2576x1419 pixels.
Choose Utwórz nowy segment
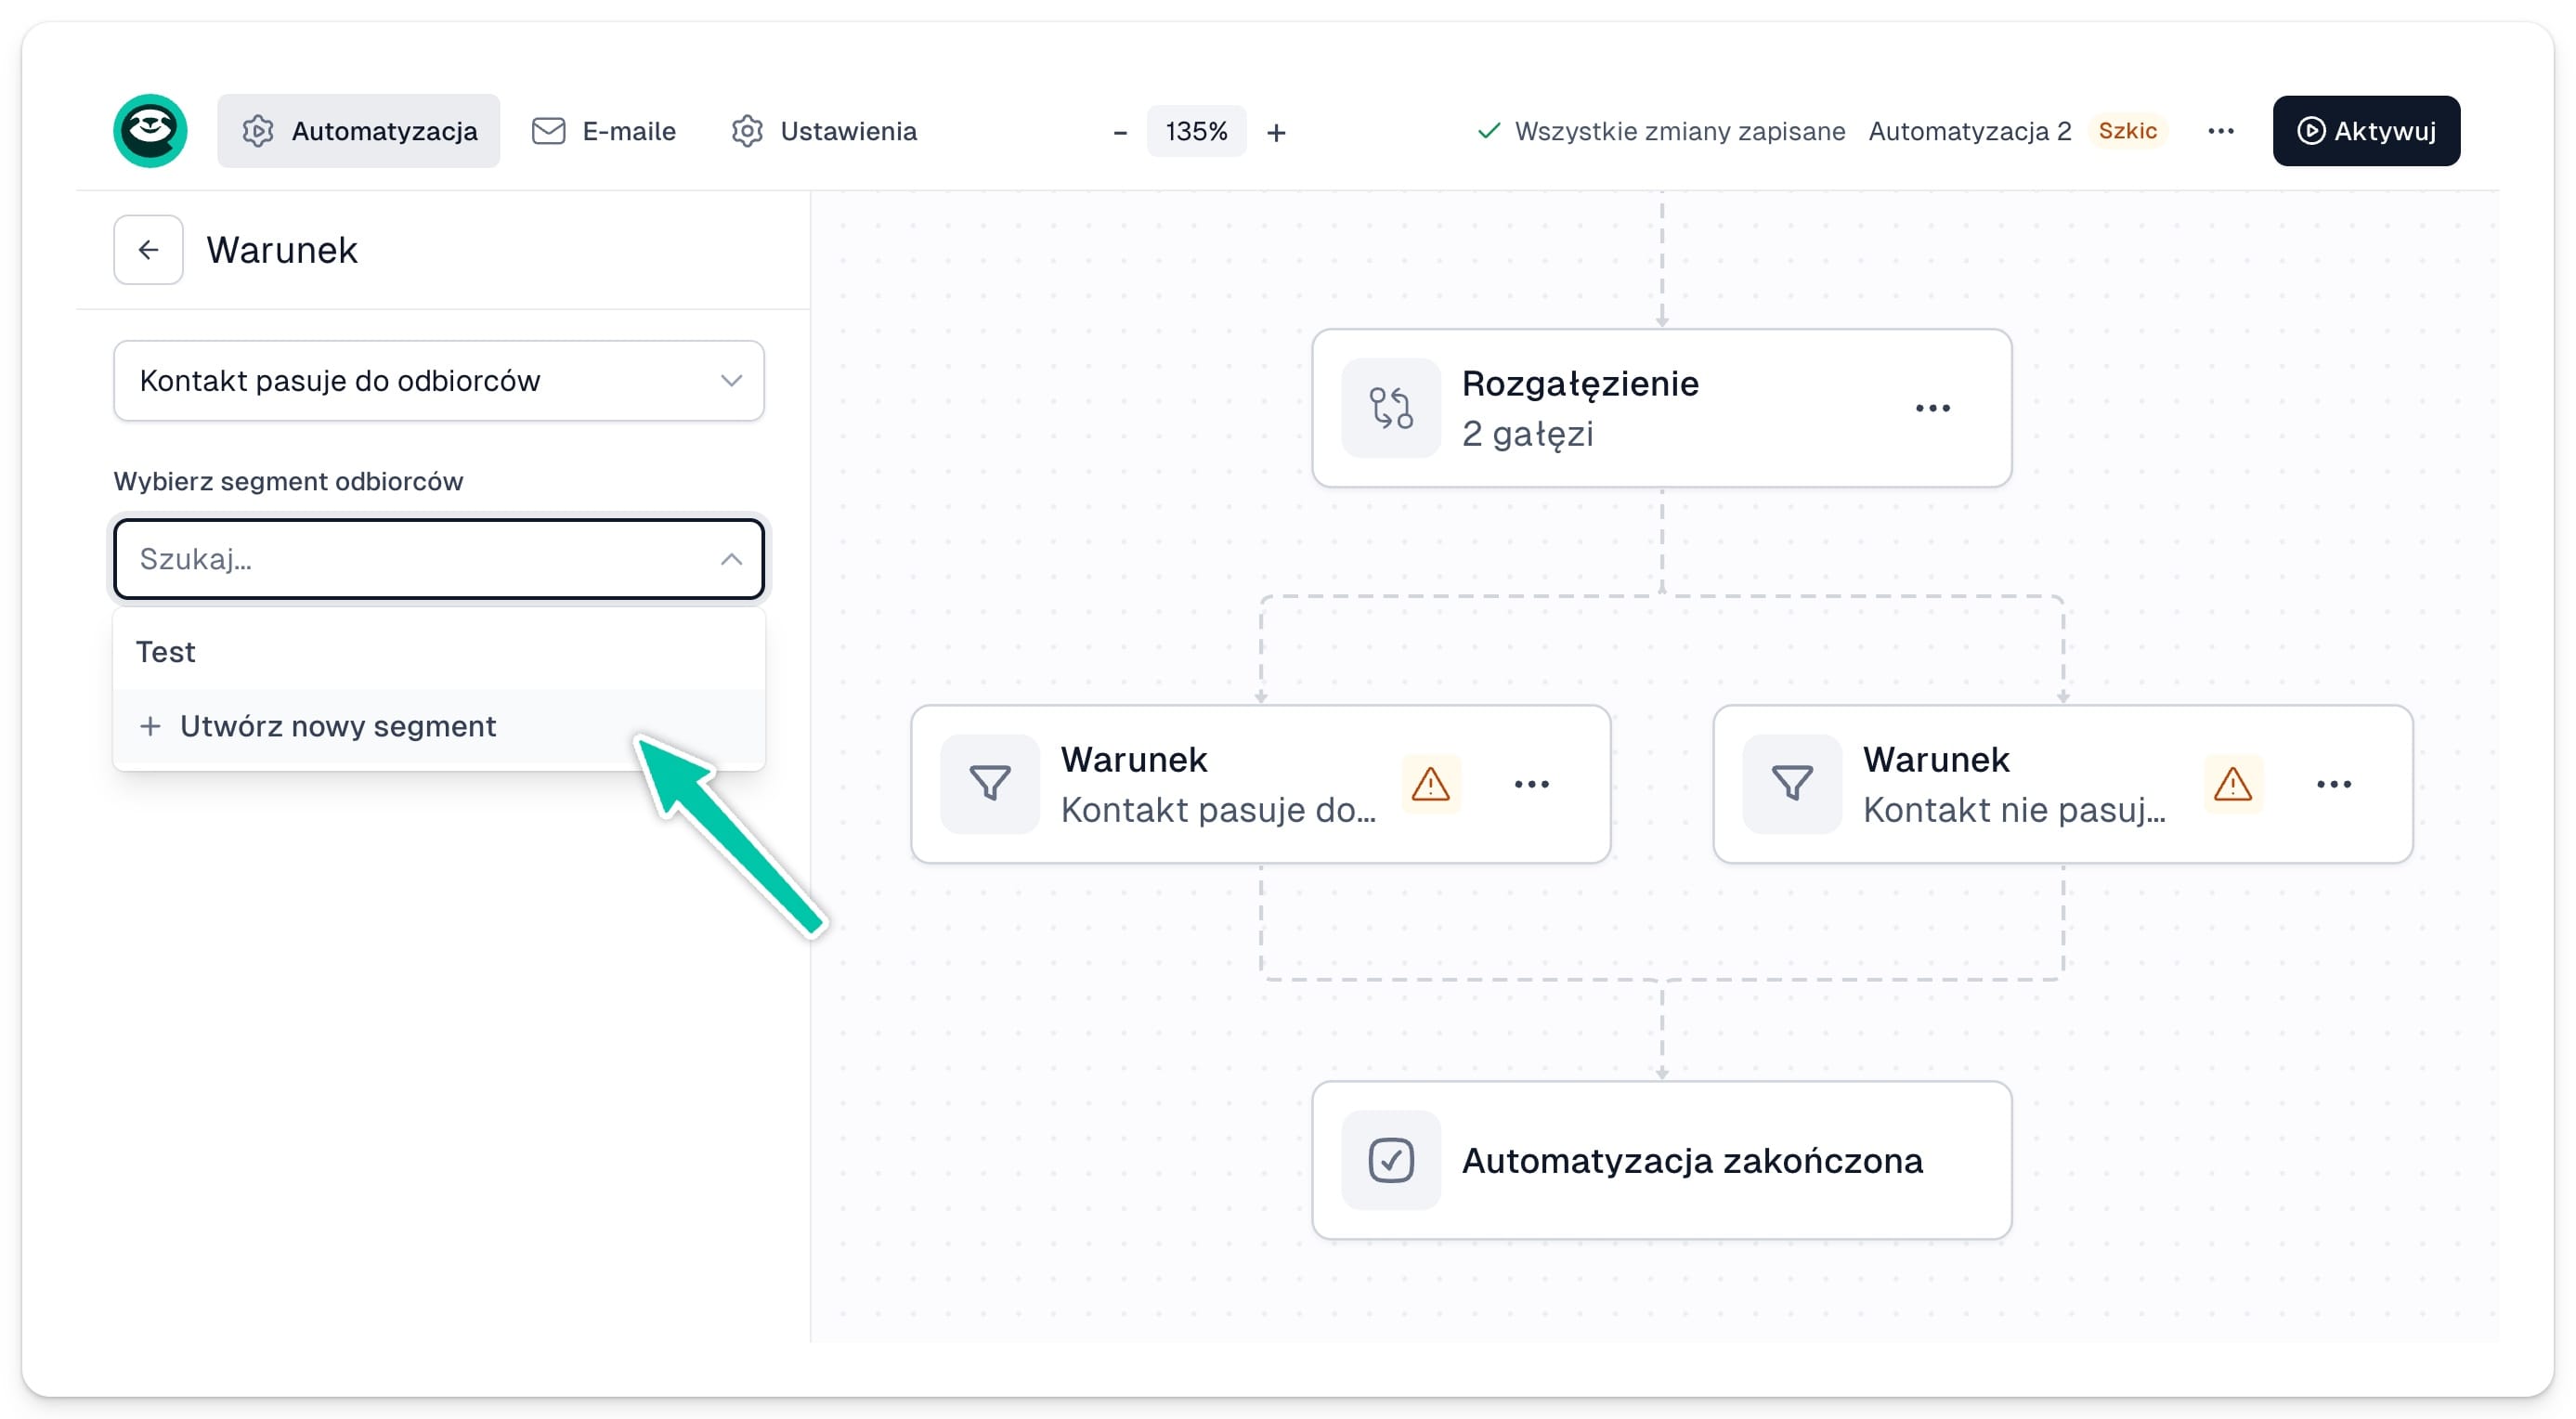click(439, 726)
